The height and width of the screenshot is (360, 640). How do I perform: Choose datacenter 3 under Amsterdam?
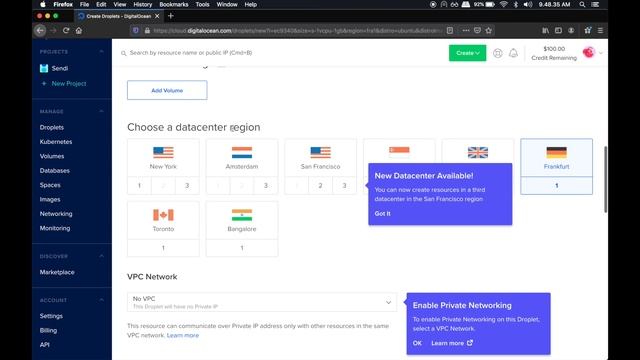coord(266,186)
